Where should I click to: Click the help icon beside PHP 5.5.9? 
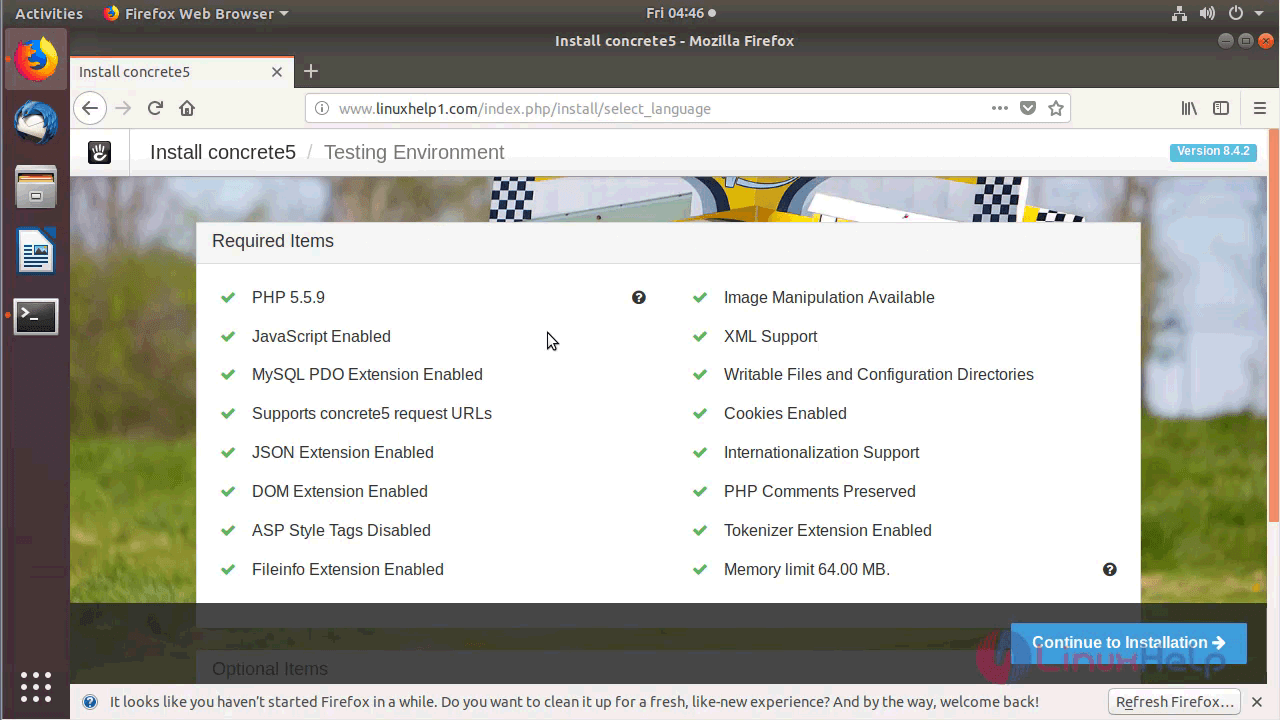[x=639, y=297]
